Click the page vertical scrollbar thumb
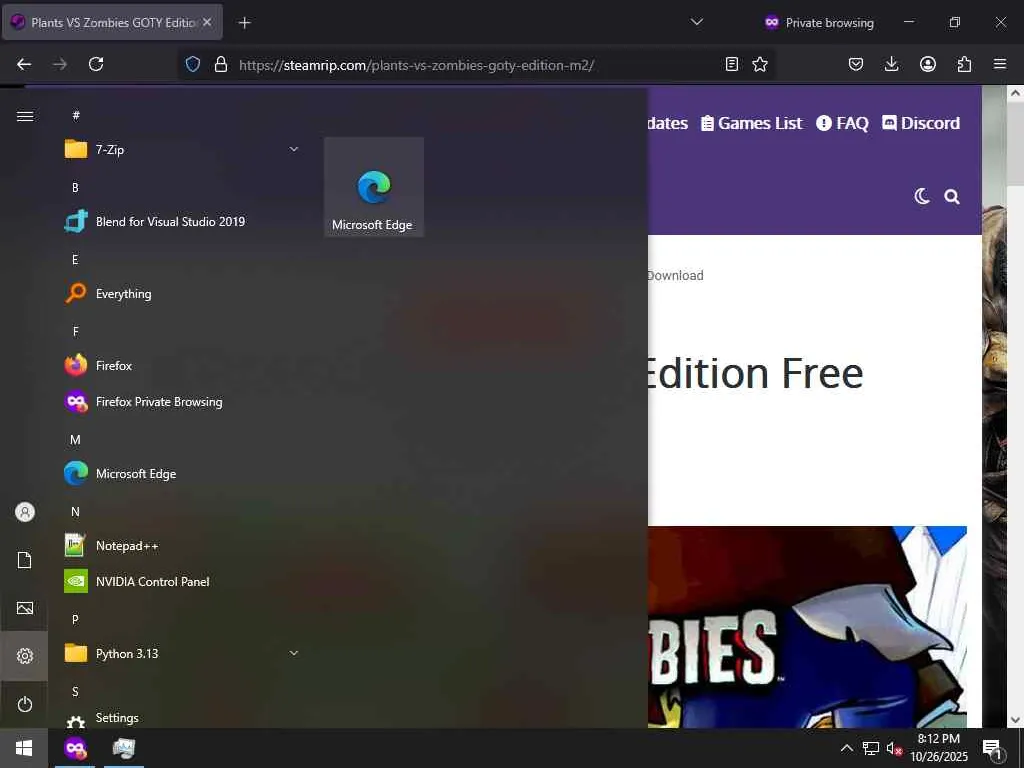This screenshot has height=768, width=1024. coord(1015,142)
